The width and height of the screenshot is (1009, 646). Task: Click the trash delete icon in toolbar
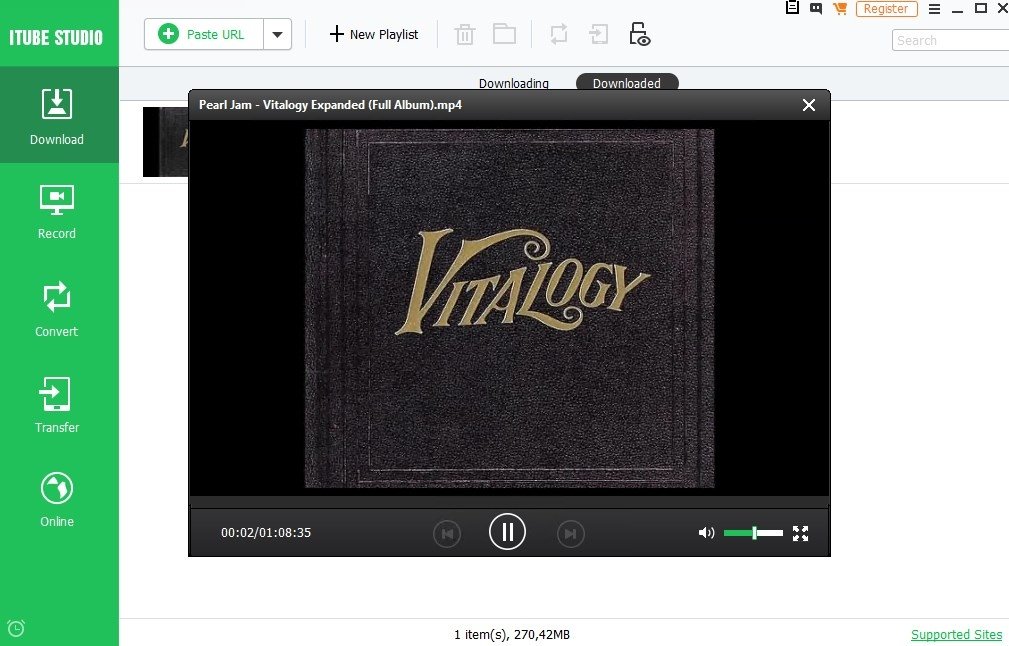pos(465,34)
